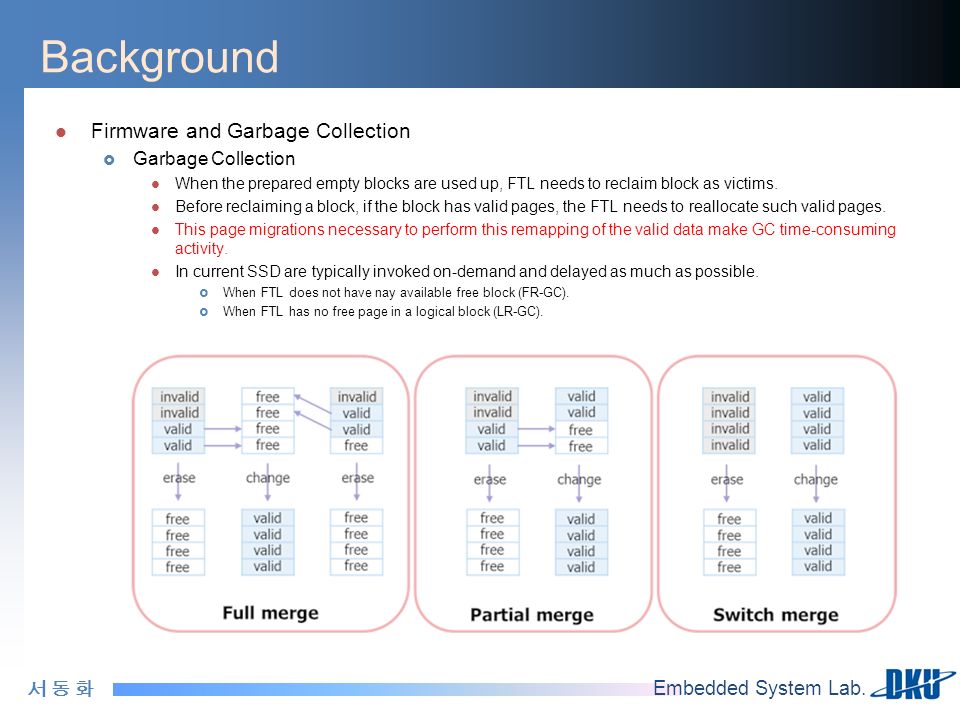The width and height of the screenshot is (960, 720).
Task: Click the line starting "Before reclaiming a block"
Action: [530, 207]
